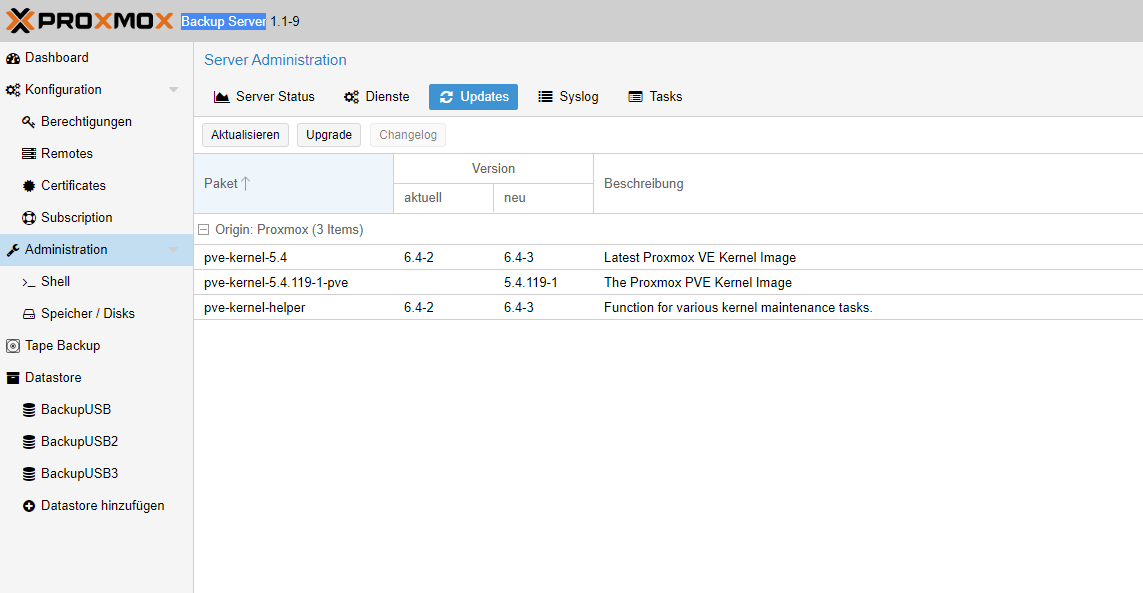Click the BackupUSB2 database icon
Viewport: 1143px width, 593px height.
tap(28, 442)
